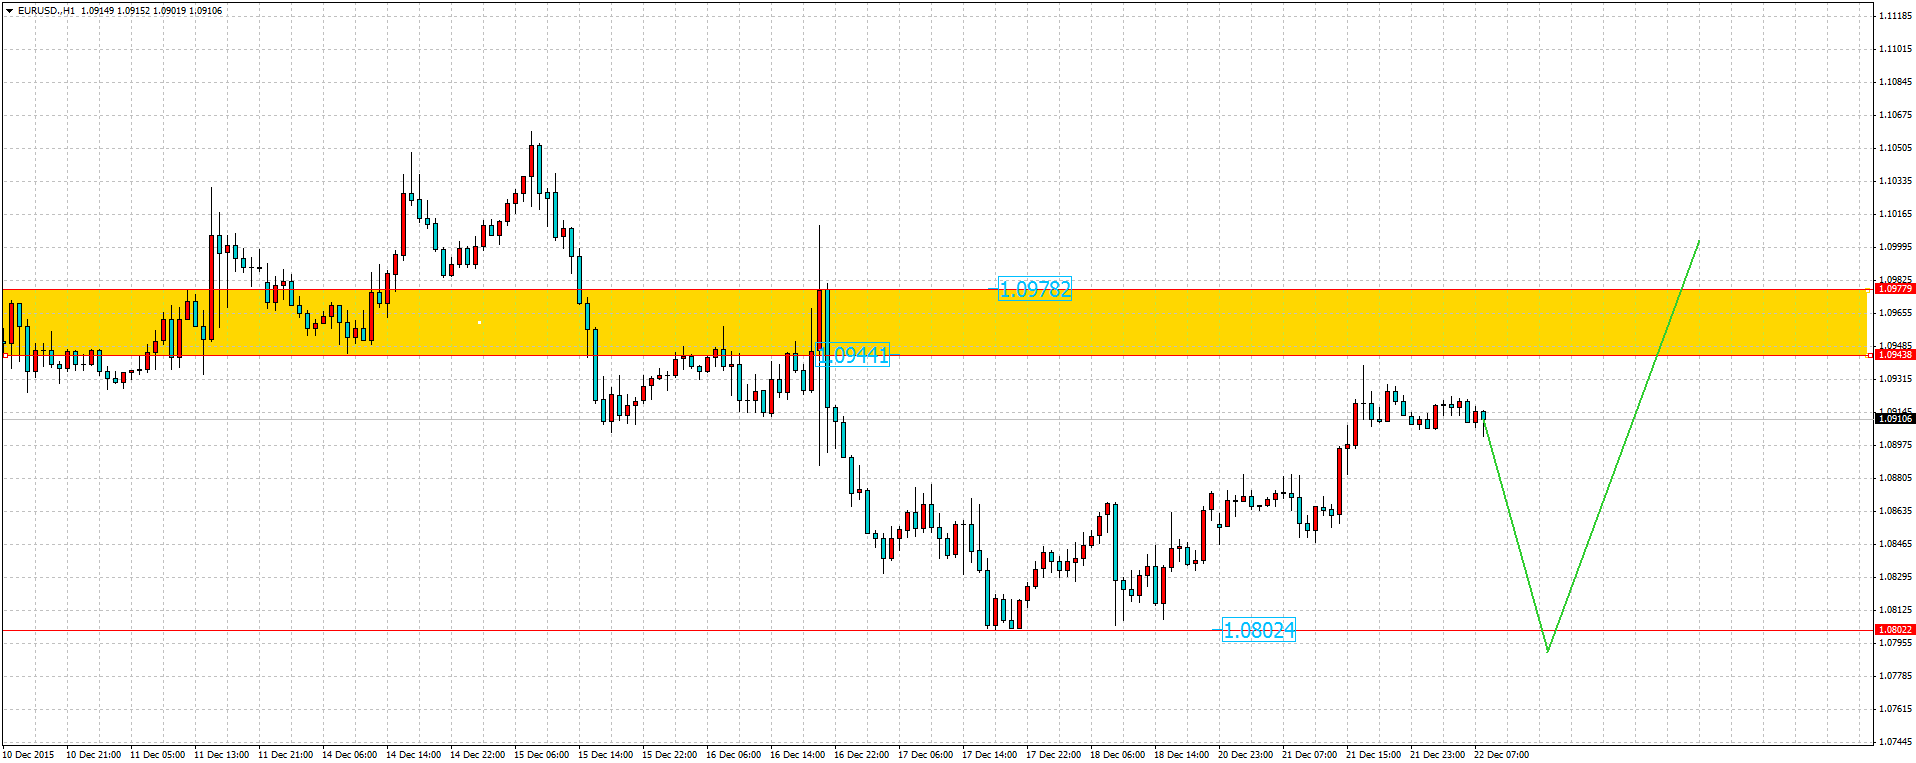Viewport: 1916px width, 763px height.
Task: Select the 1.08024 price text label
Action: pos(1258,631)
